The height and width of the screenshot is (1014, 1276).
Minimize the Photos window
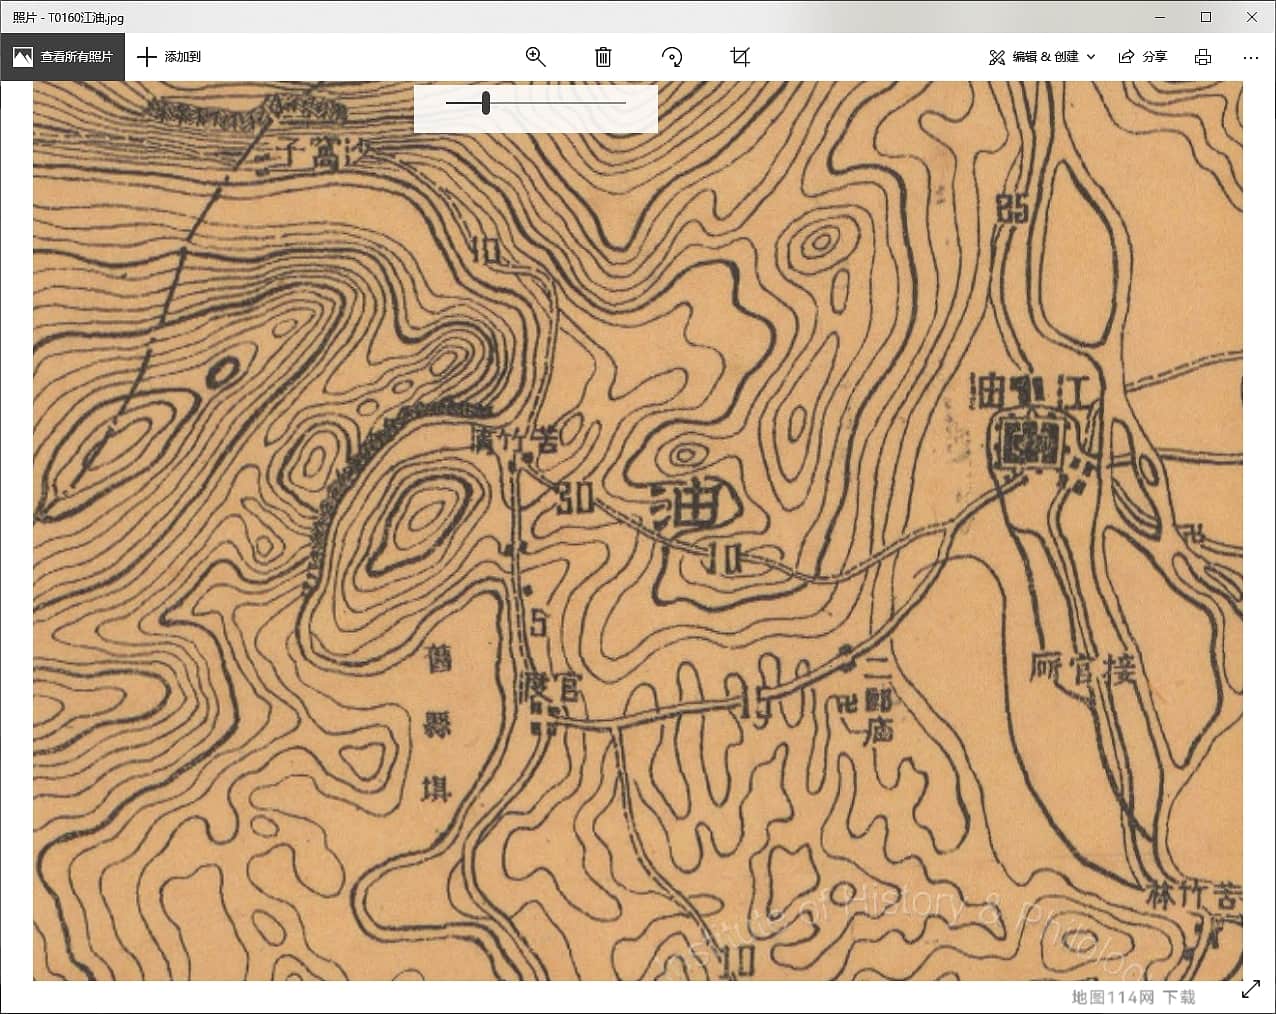pos(1160,17)
